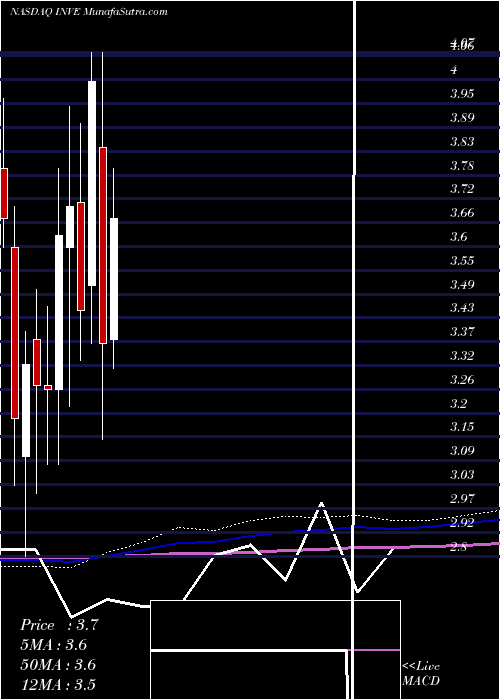Click the 3.55 price axis label
500x700 pixels.
(461, 261)
